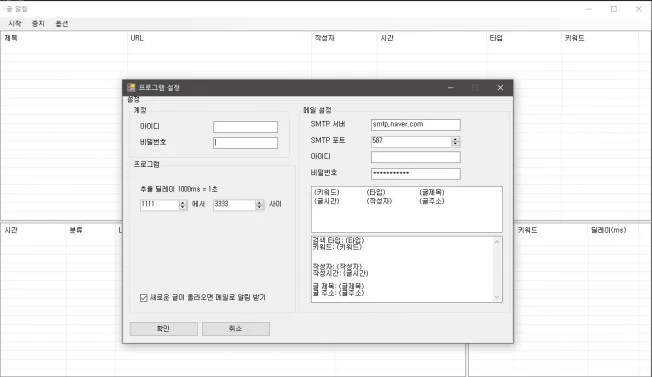Click the 작성자: (작성자) line in mail template
This screenshot has height=377, width=652.
(x=337, y=266)
